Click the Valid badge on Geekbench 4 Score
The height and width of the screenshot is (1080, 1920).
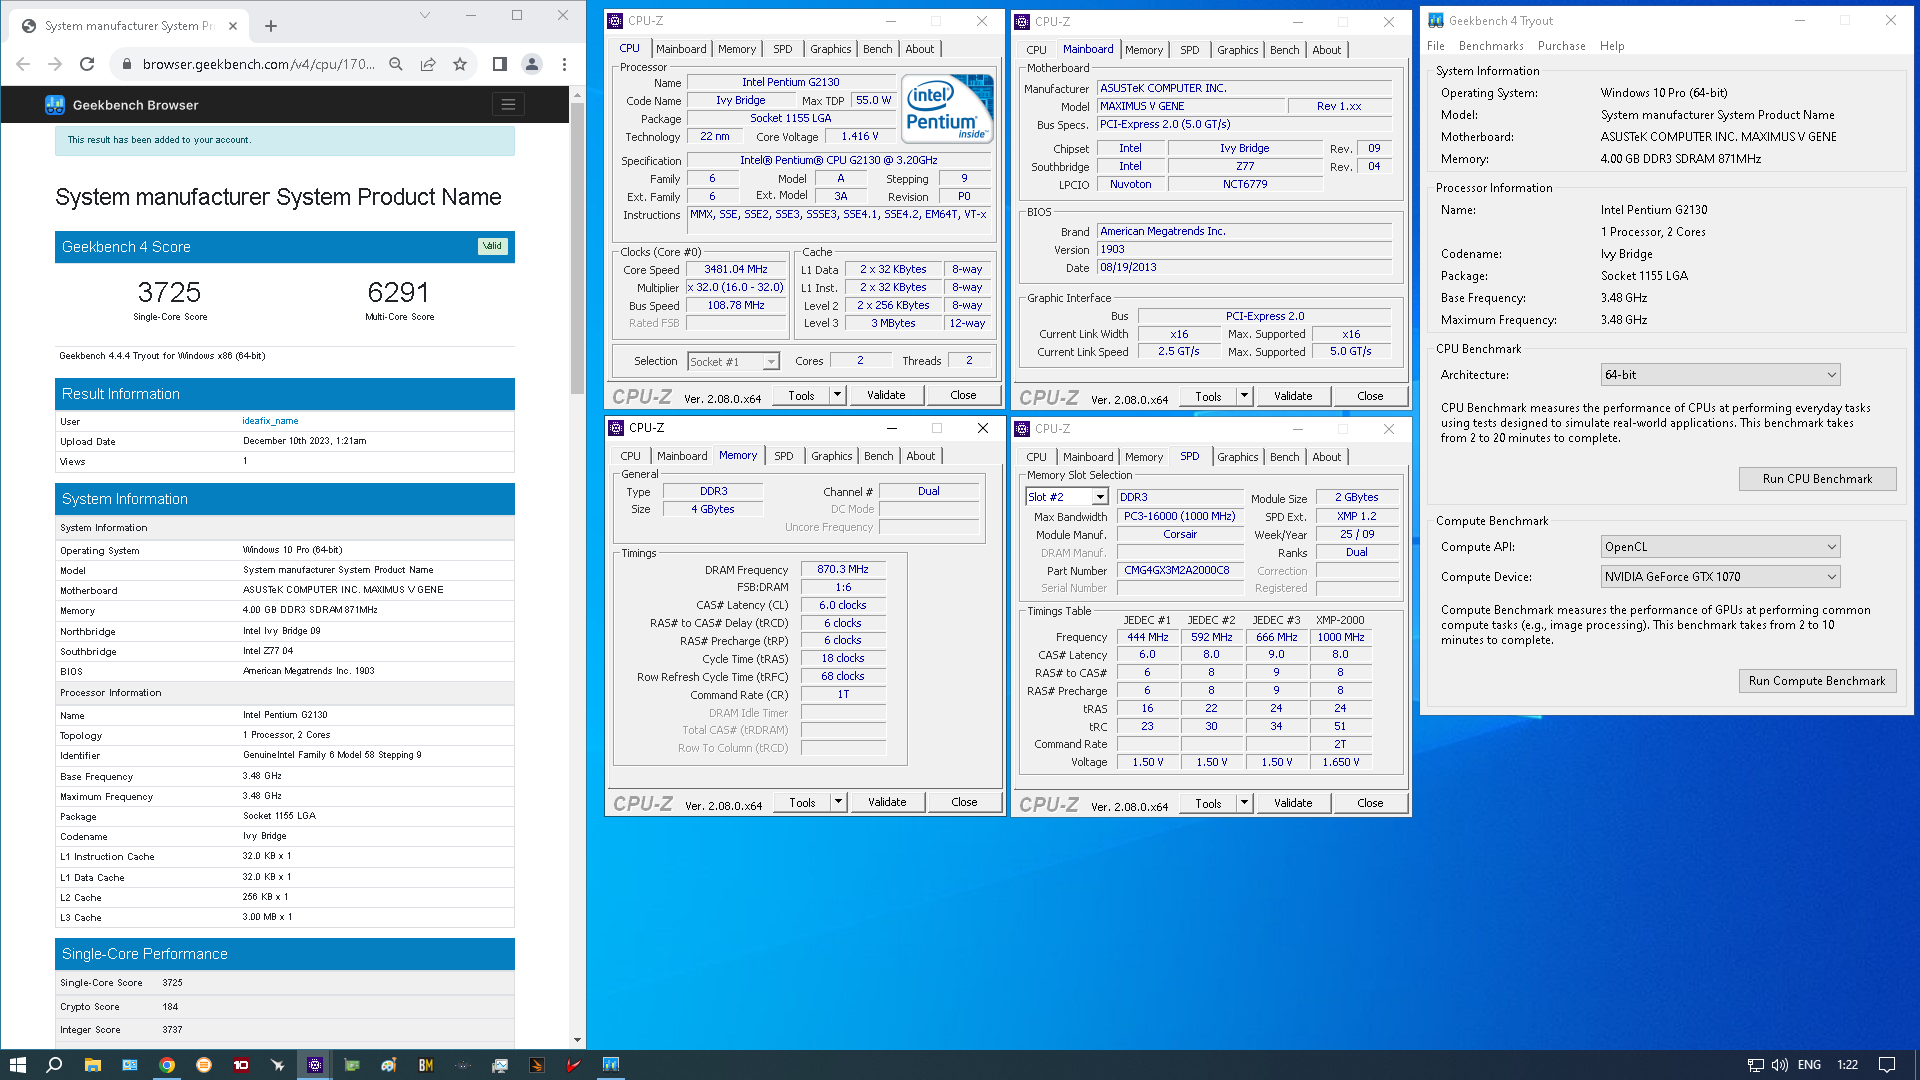pyautogui.click(x=493, y=246)
